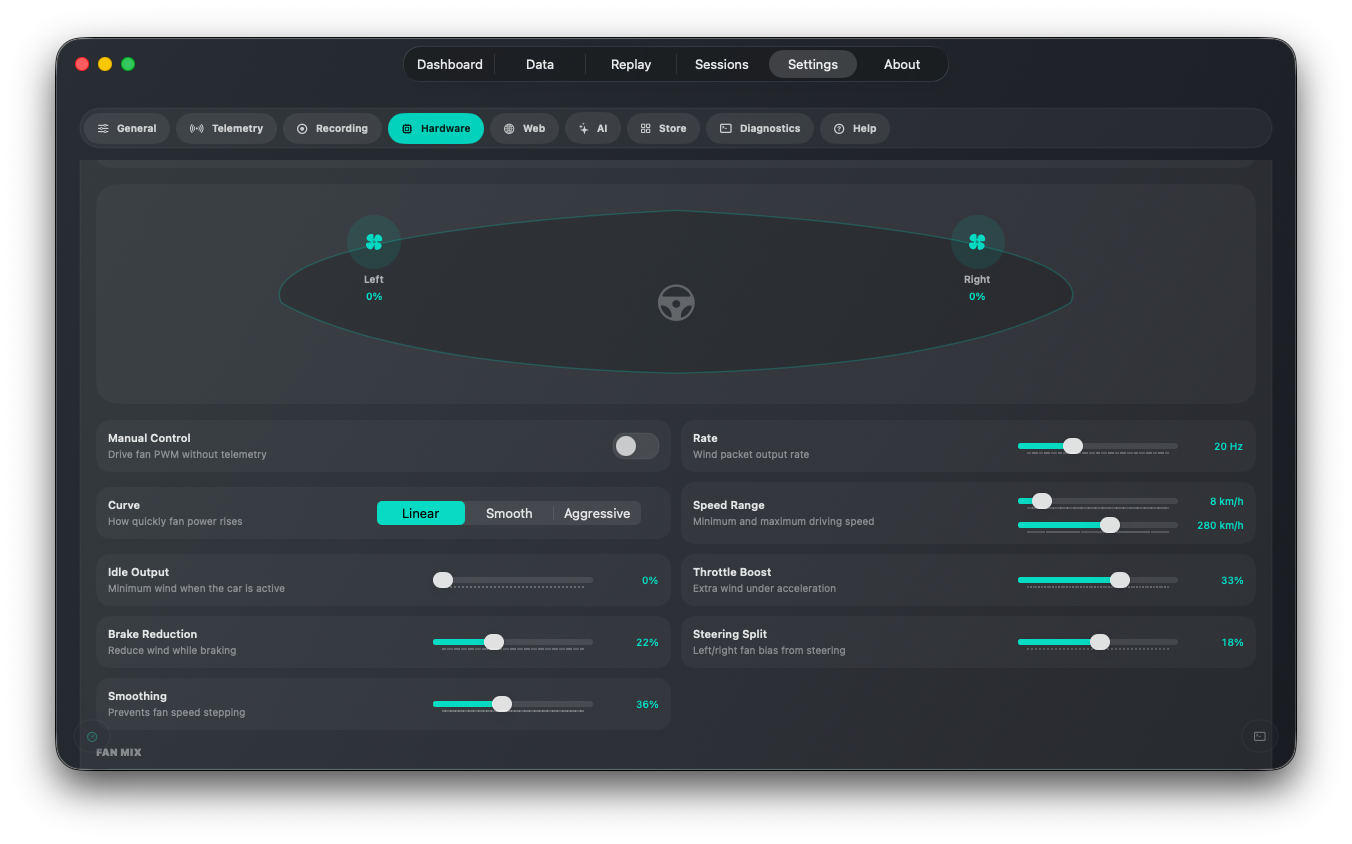Open the Diagnostics settings tab

click(x=760, y=128)
